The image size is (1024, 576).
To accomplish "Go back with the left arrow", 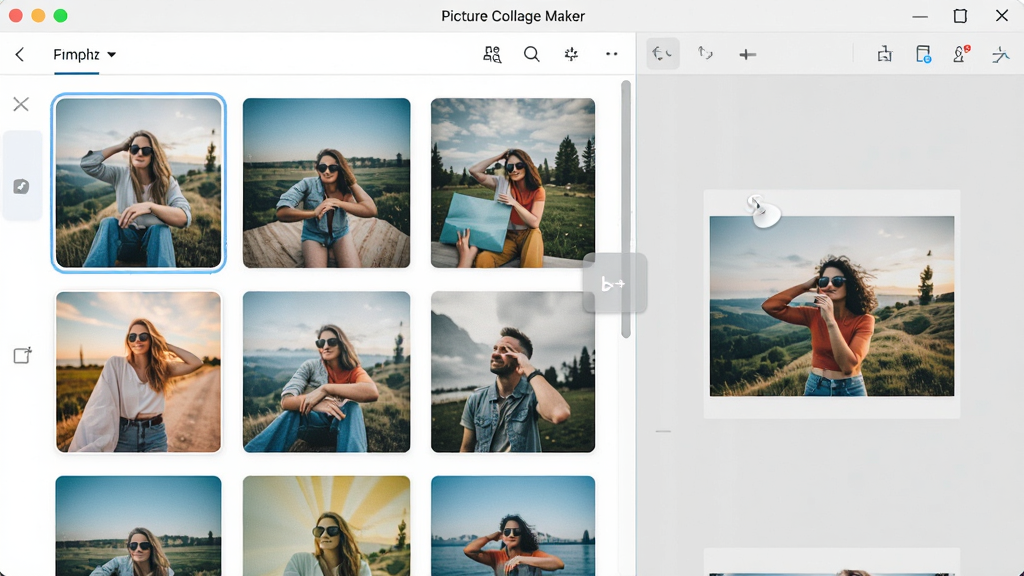I will pos(20,54).
